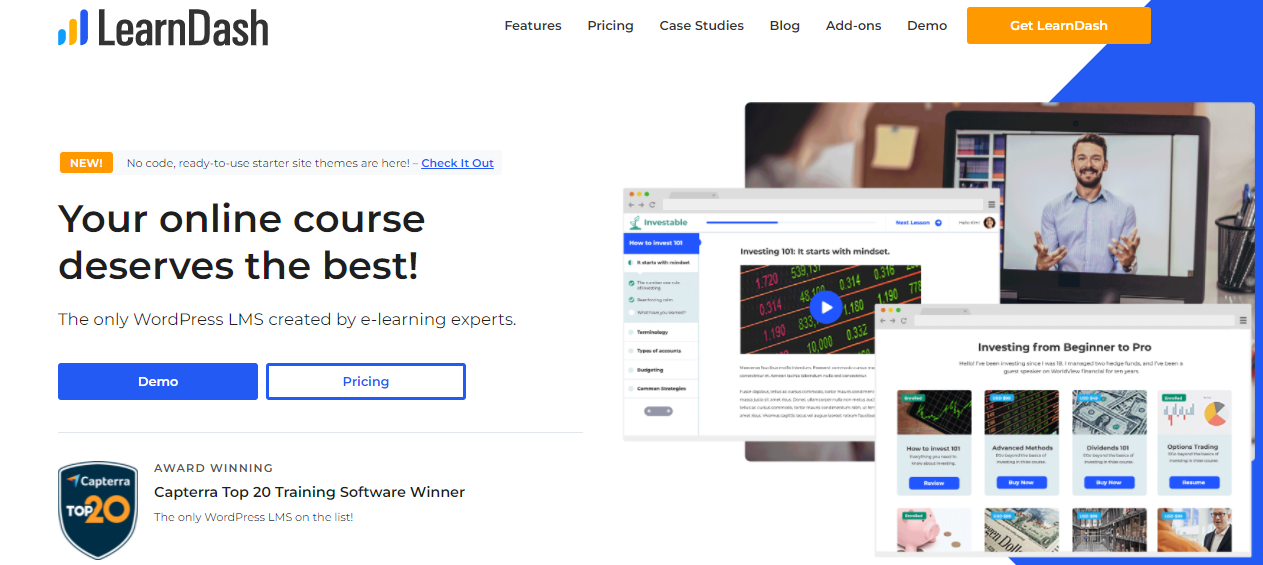Open the hamburger menu in the Investable window
The width and height of the screenshot is (1263, 565).
pyautogui.click(x=991, y=204)
